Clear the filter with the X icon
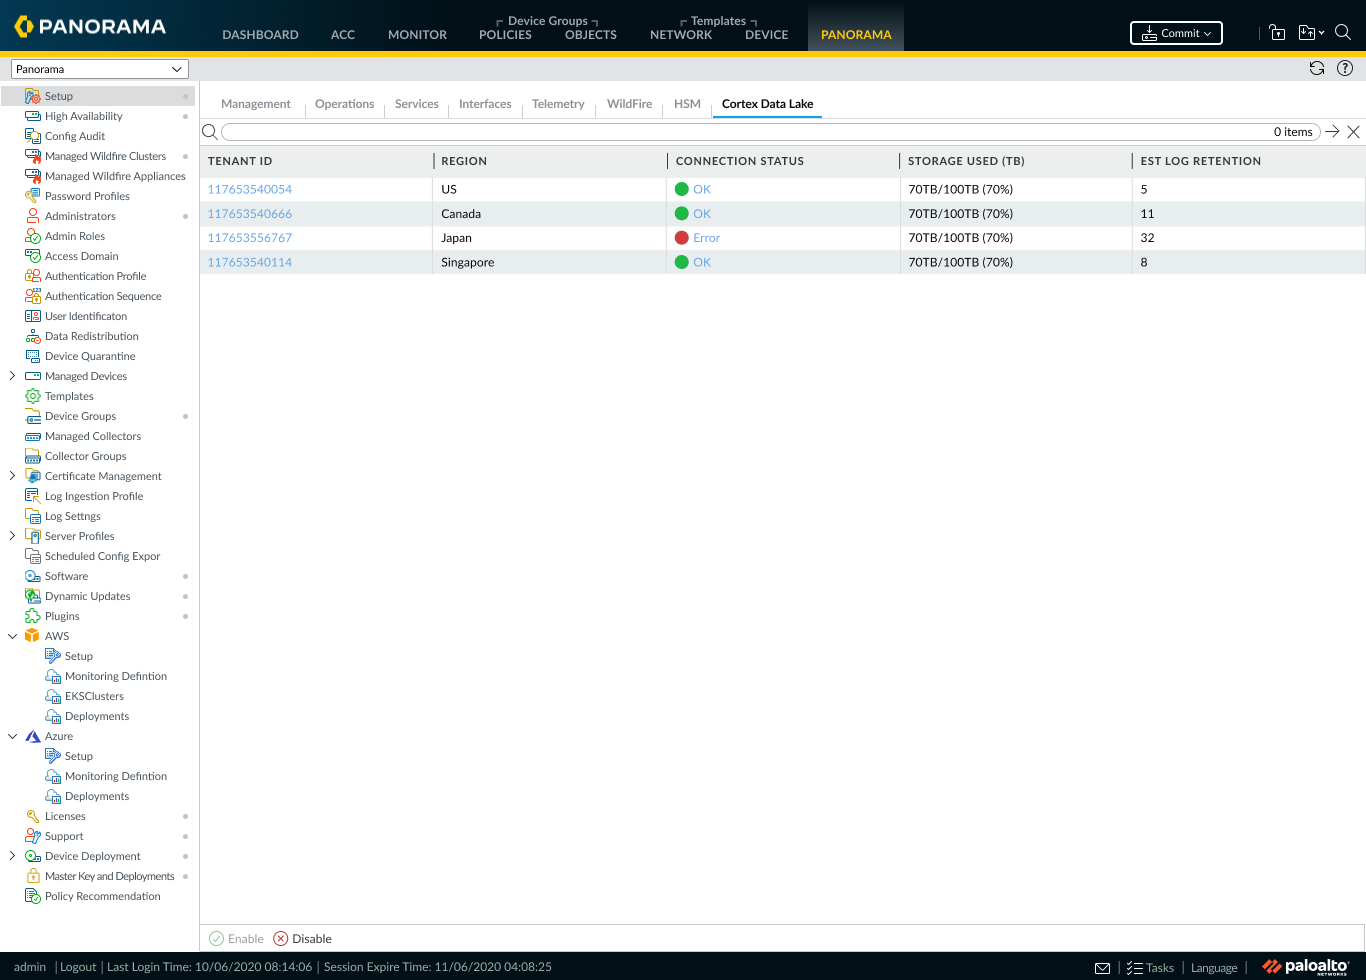Viewport: 1366px width, 980px height. click(1353, 132)
